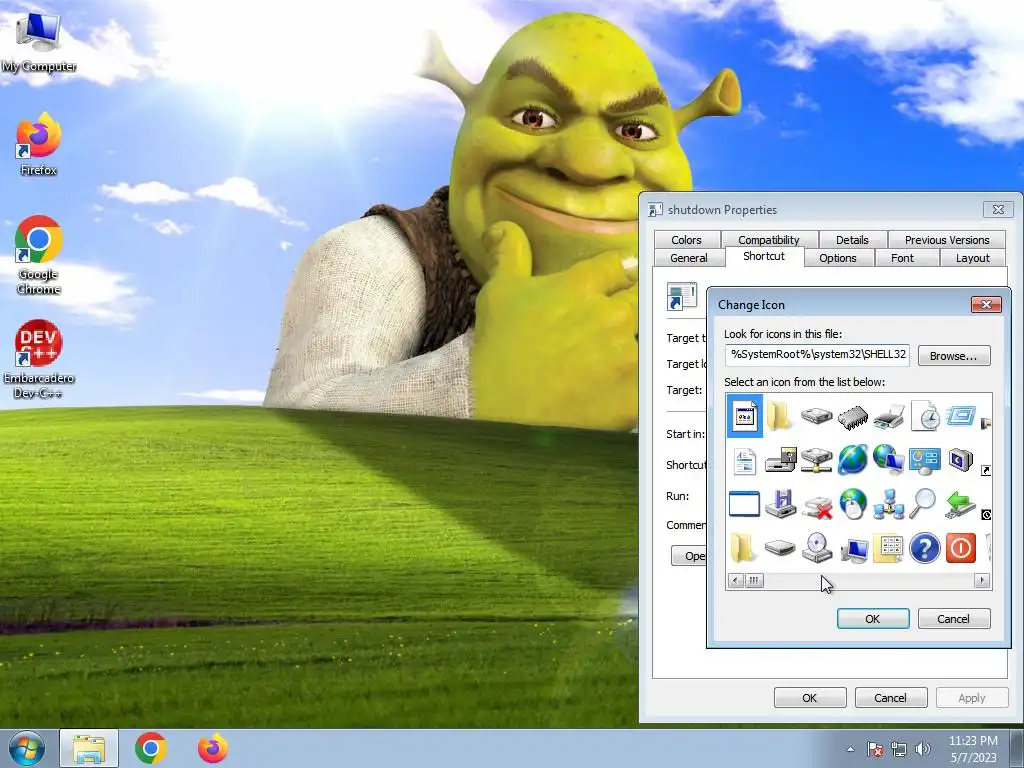Click the icon file path text field
This screenshot has height=768, width=1024.
[x=817, y=355]
